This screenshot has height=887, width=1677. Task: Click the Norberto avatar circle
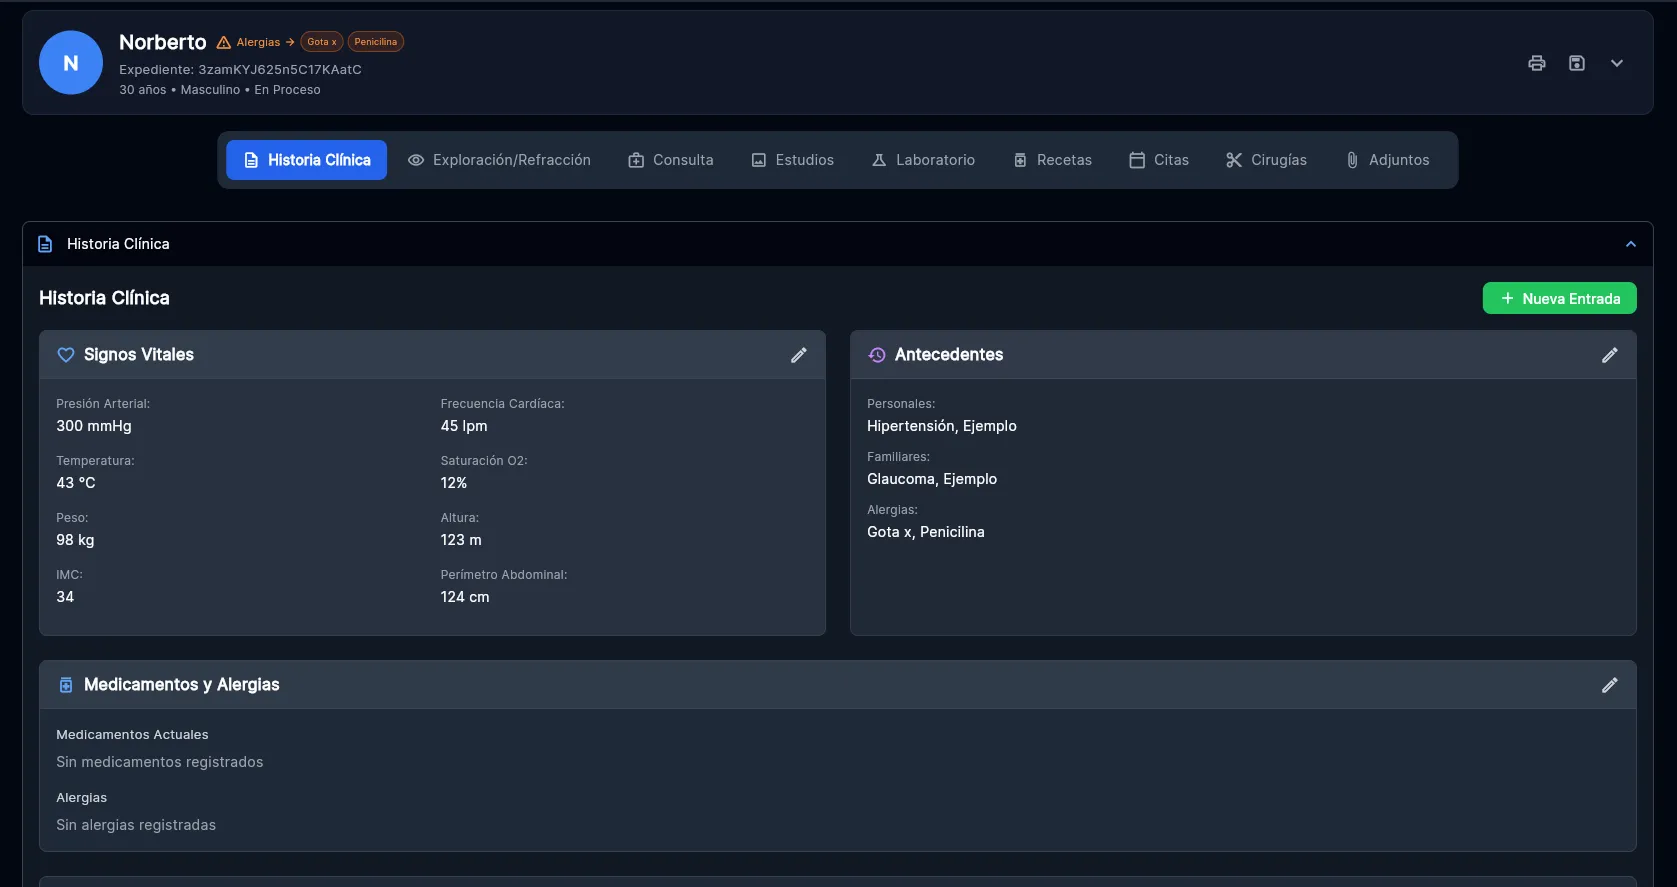tap(71, 63)
